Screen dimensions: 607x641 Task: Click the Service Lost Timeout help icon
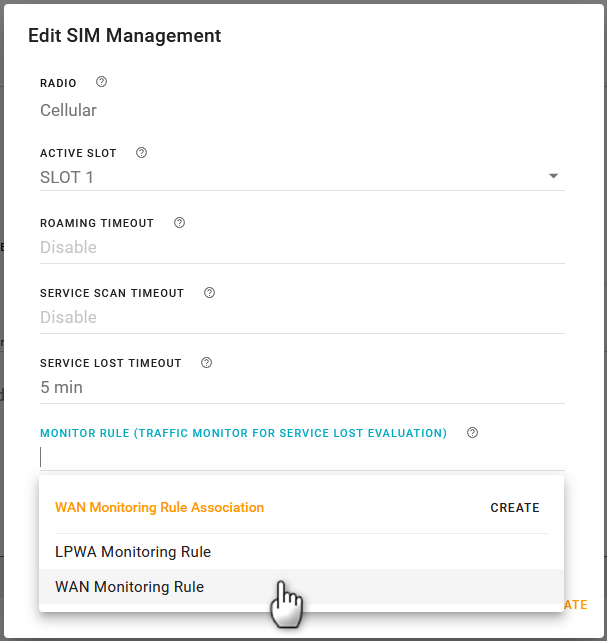click(x=206, y=363)
